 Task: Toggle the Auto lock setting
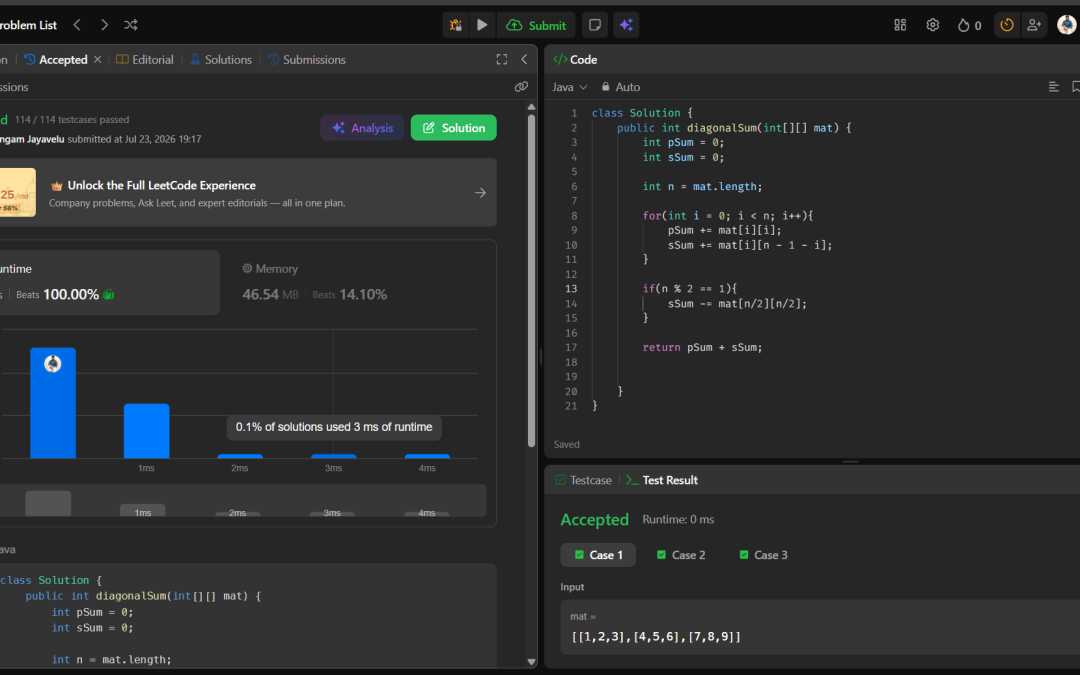[621, 87]
